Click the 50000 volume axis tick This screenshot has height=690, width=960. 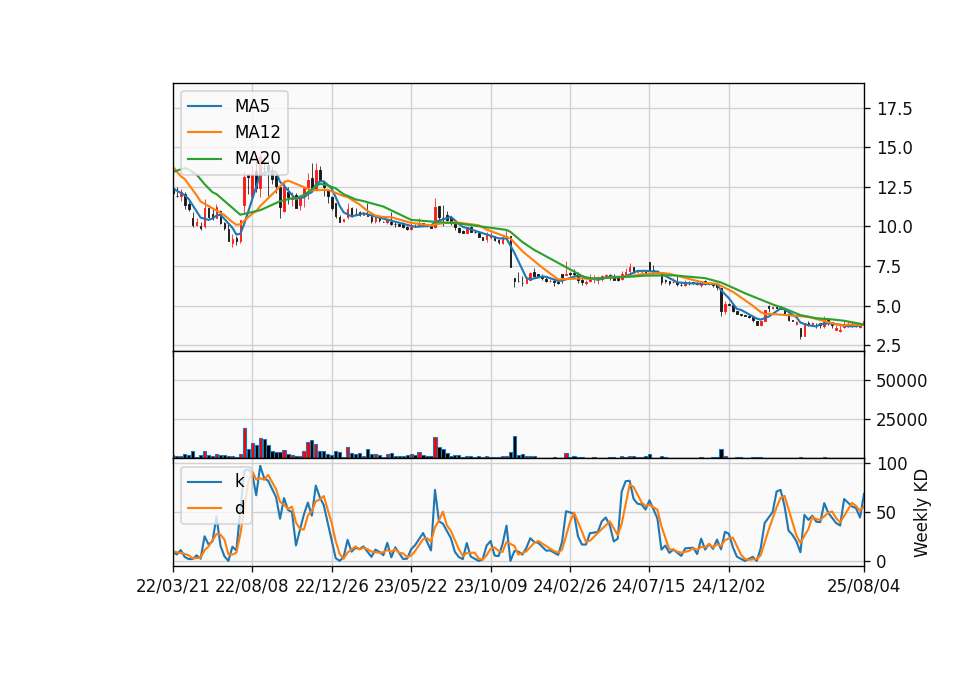(902, 381)
